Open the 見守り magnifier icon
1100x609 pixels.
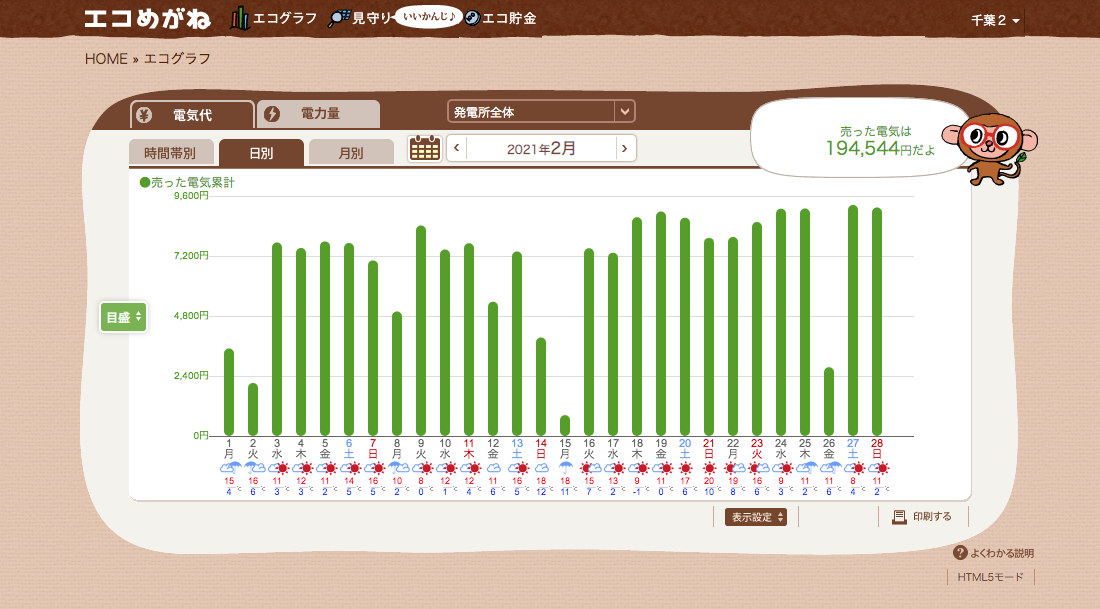339,18
